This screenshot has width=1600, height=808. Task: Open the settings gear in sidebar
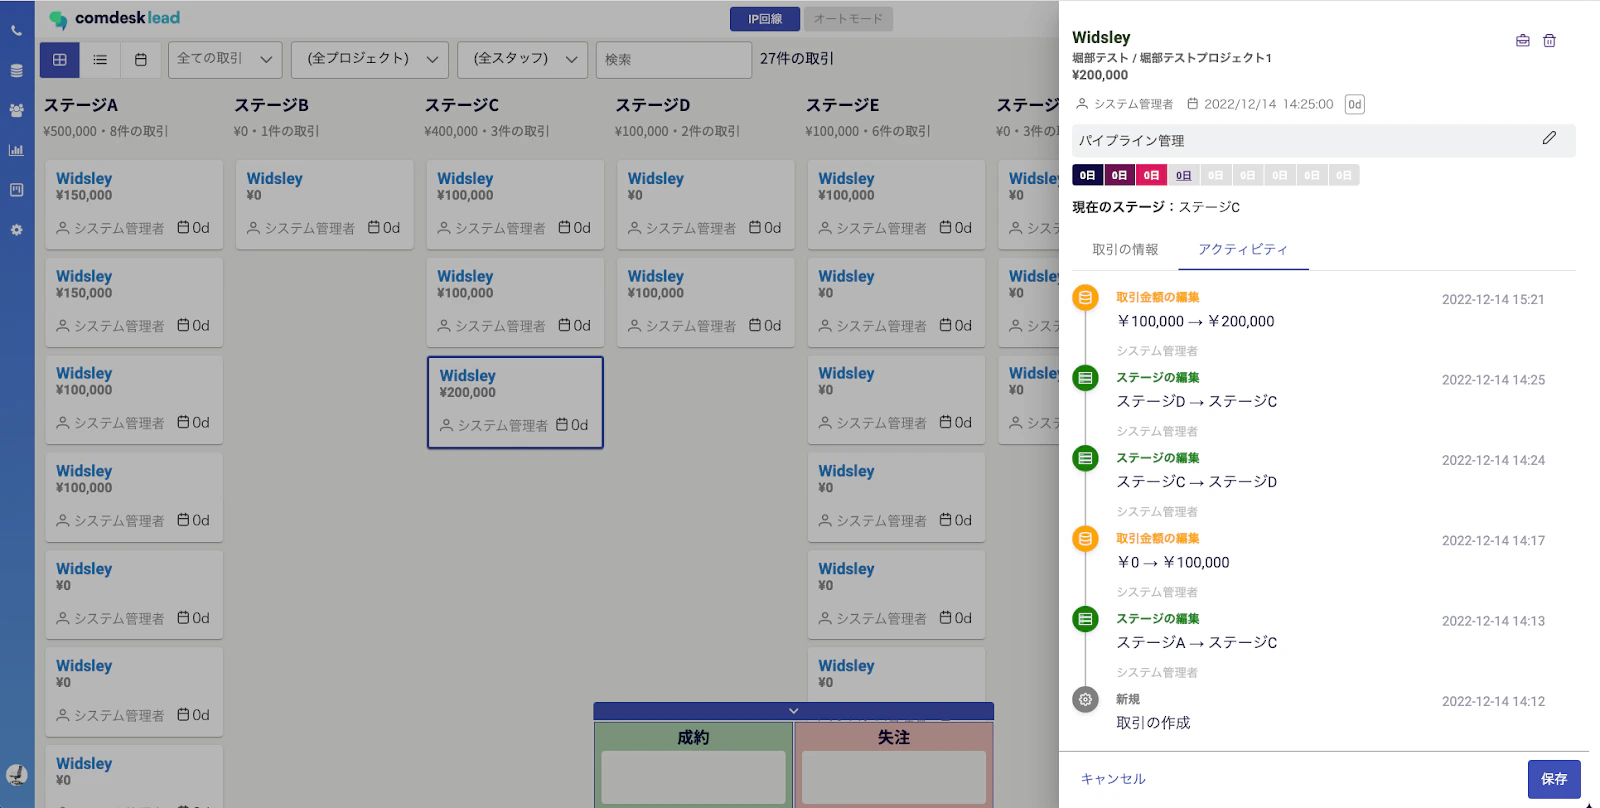pyautogui.click(x=16, y=230)
